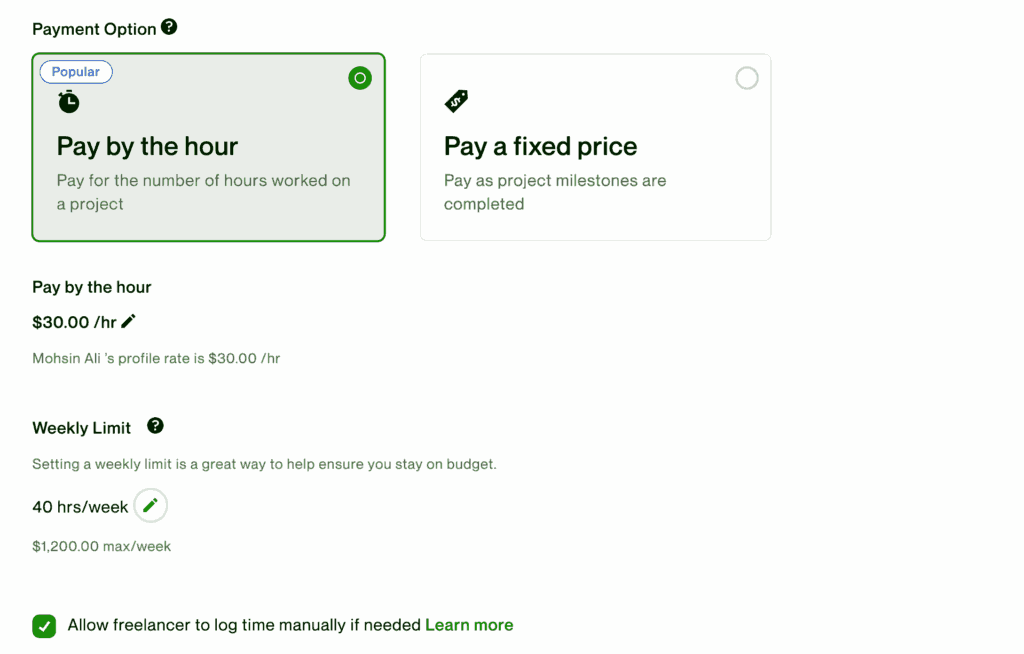1024x654 pixels.
Task: Click the Popular badge on hourly card
Action: click(76, 72)
